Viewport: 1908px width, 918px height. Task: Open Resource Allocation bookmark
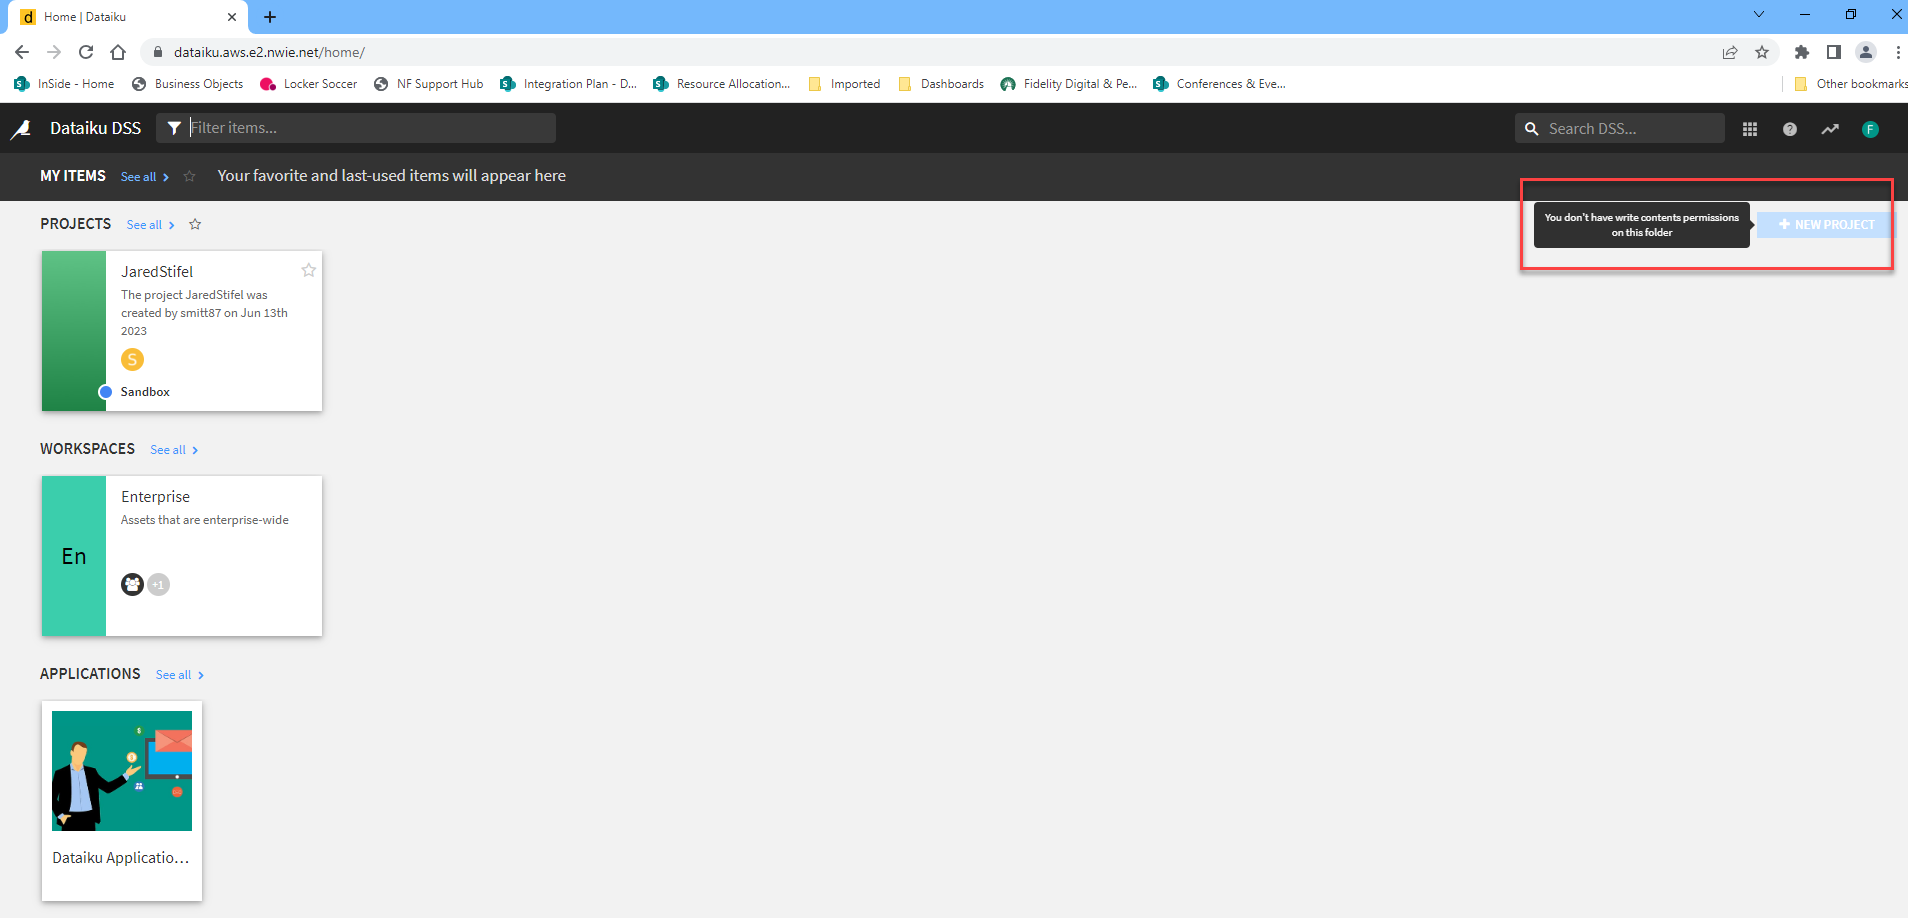point(721,84)
